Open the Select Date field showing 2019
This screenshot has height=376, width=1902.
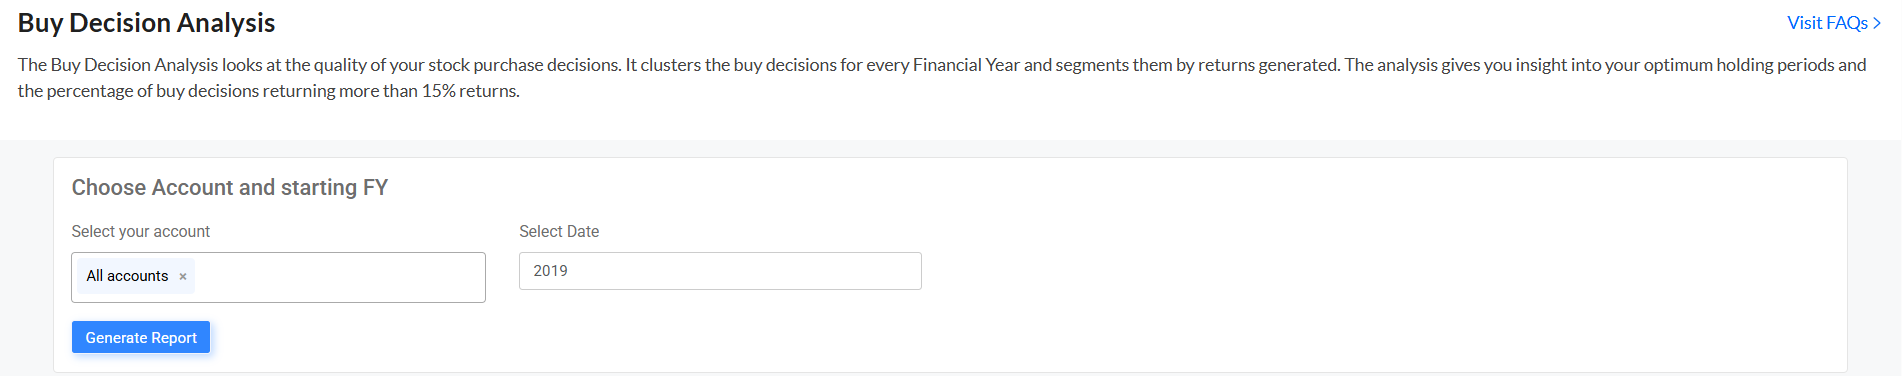tap(720, 271)
